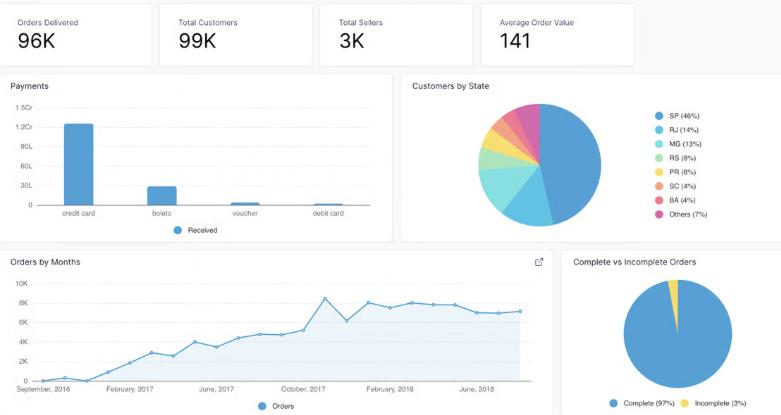Click the PR legend yellow dot
The image size is (781, 415).
(659, 172)
